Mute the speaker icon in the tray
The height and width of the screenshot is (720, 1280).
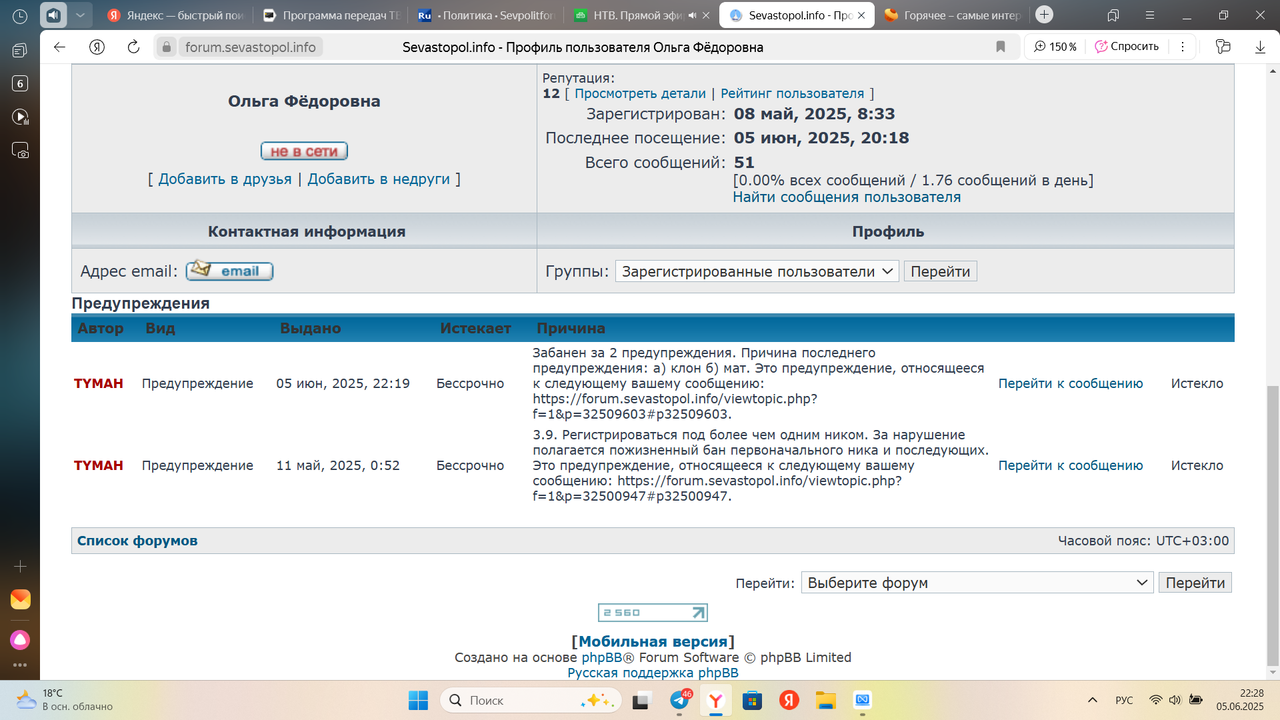point(1175,701)
